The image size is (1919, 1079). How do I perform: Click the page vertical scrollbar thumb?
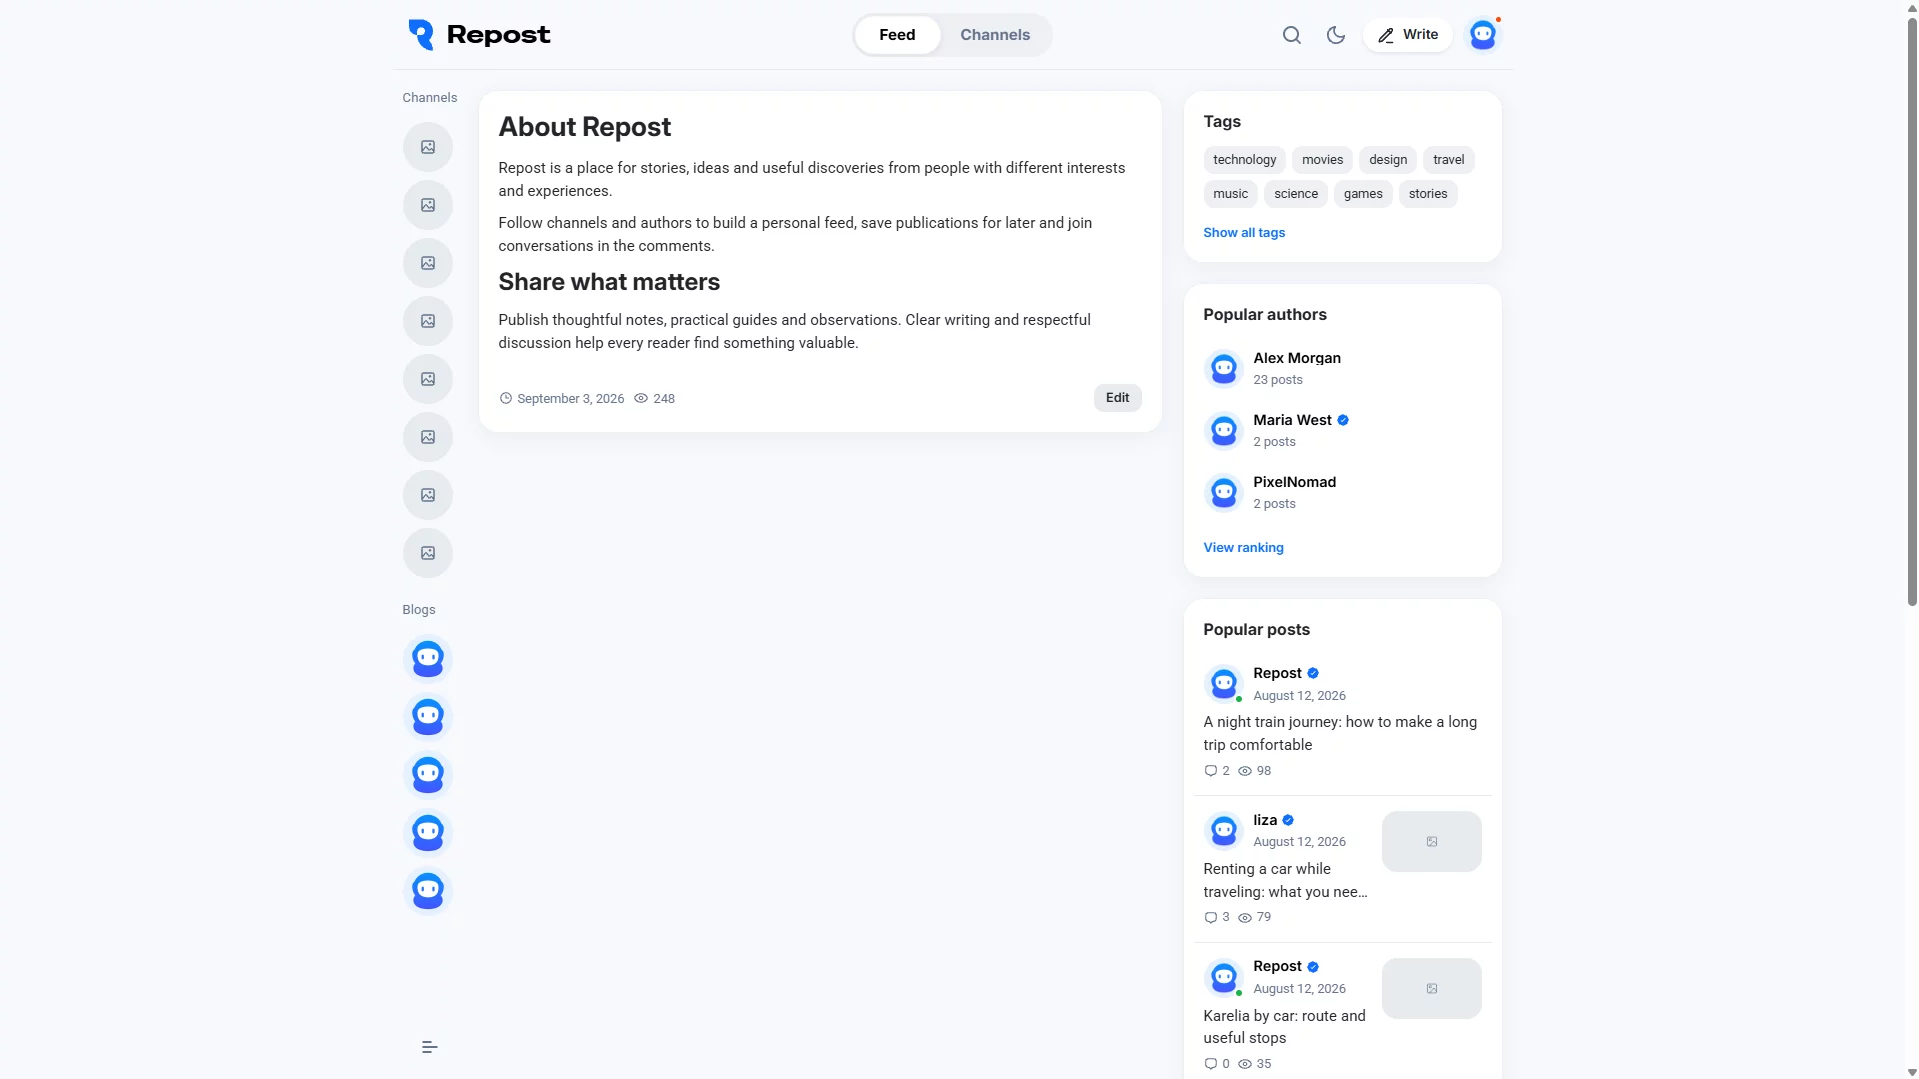tap(1911, 310)
